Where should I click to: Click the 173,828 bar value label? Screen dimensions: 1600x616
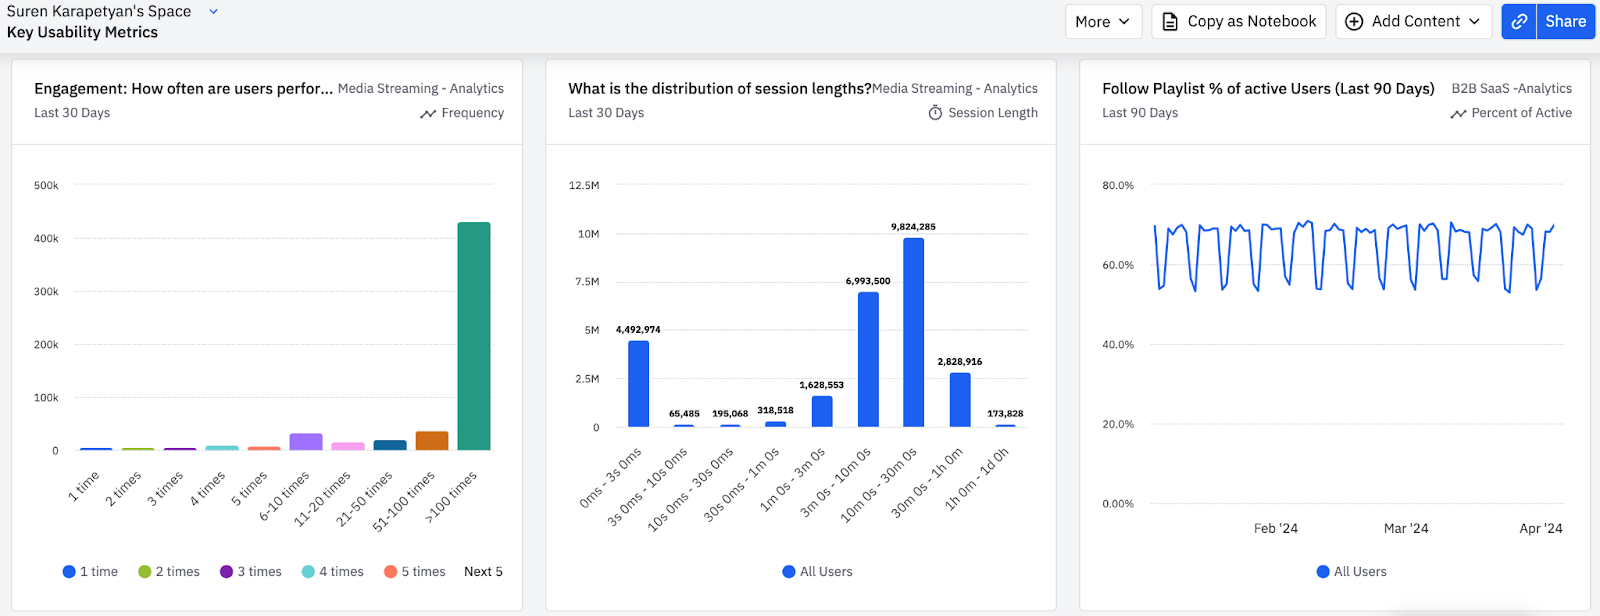coord(1005,414)
